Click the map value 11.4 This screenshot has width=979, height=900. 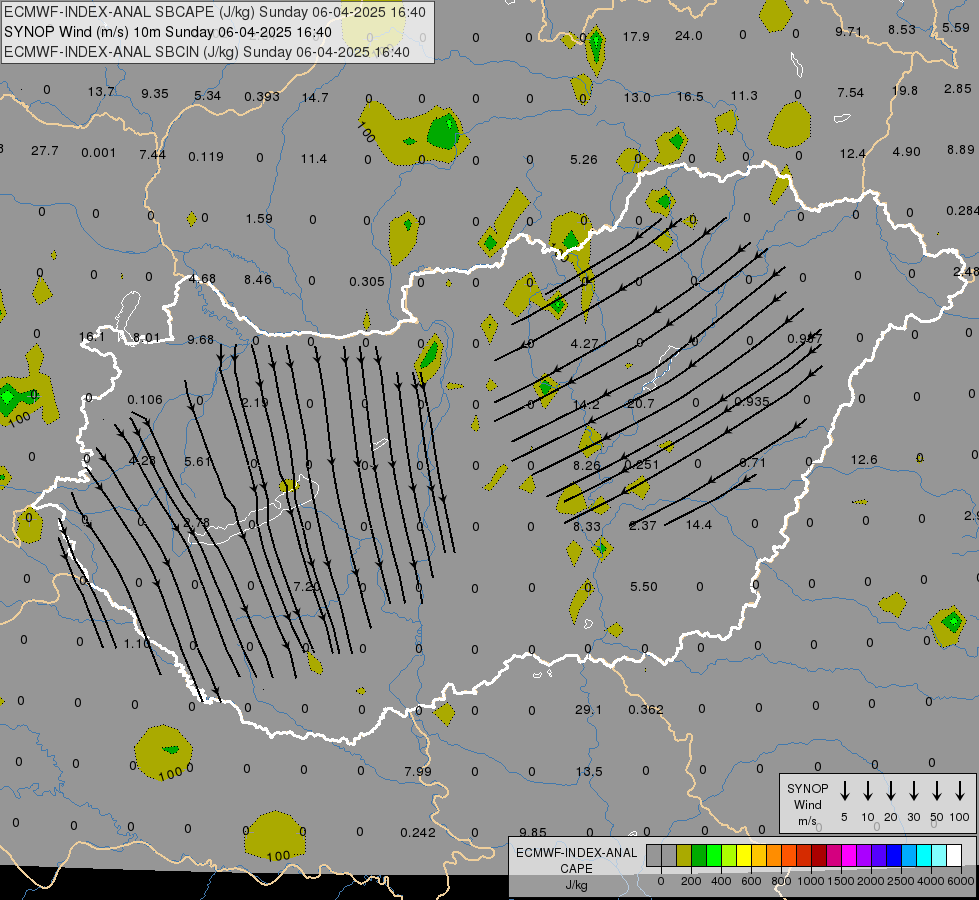tap(313, 159)
